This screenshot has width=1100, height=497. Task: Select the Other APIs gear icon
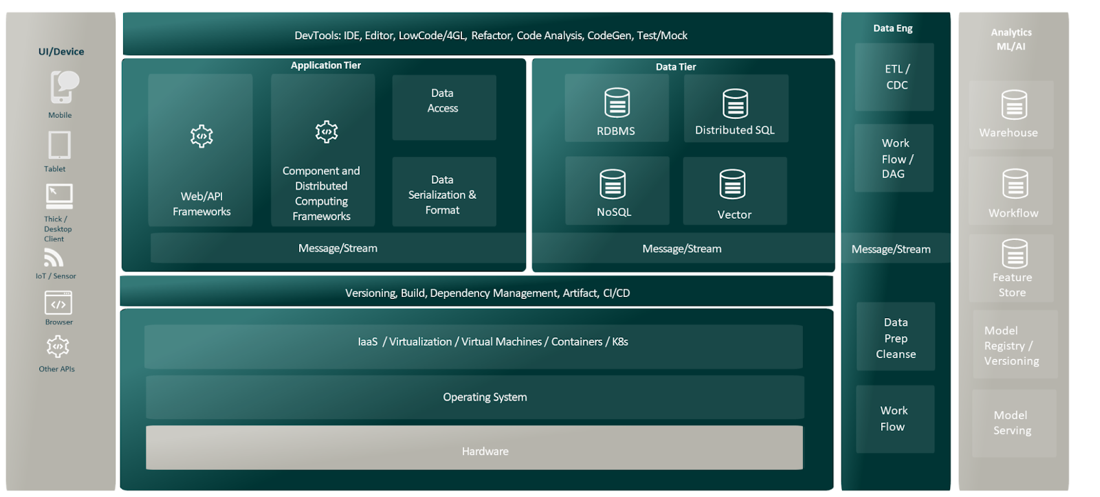click(x=58, y=346)
